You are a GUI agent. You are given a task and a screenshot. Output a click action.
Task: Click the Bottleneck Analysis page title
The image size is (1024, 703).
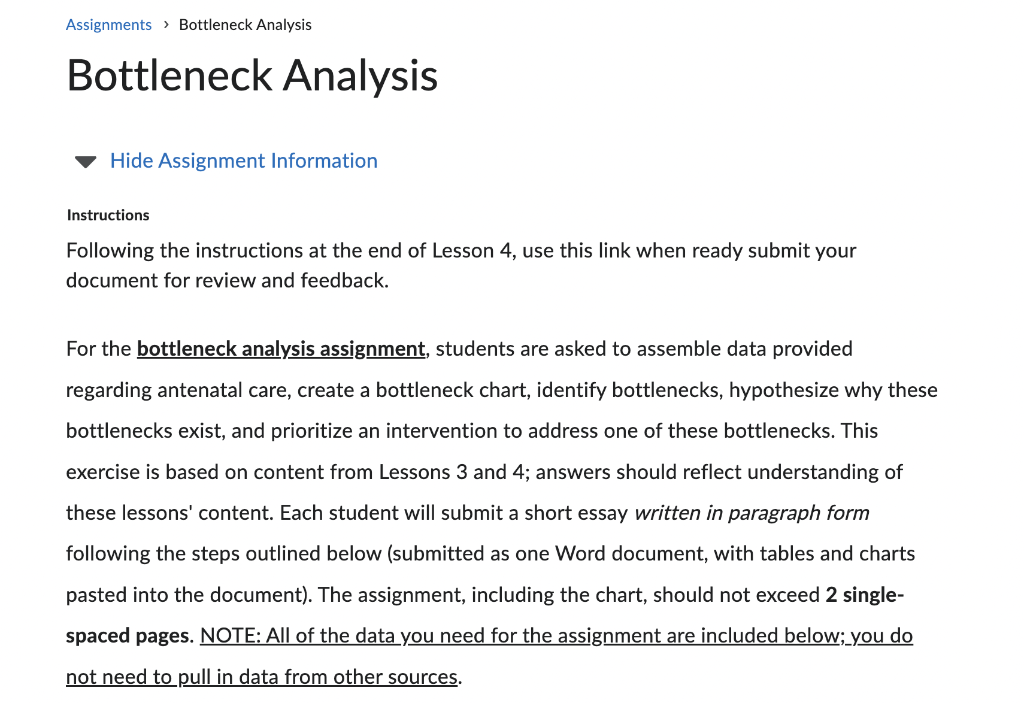tap(252, 75)
